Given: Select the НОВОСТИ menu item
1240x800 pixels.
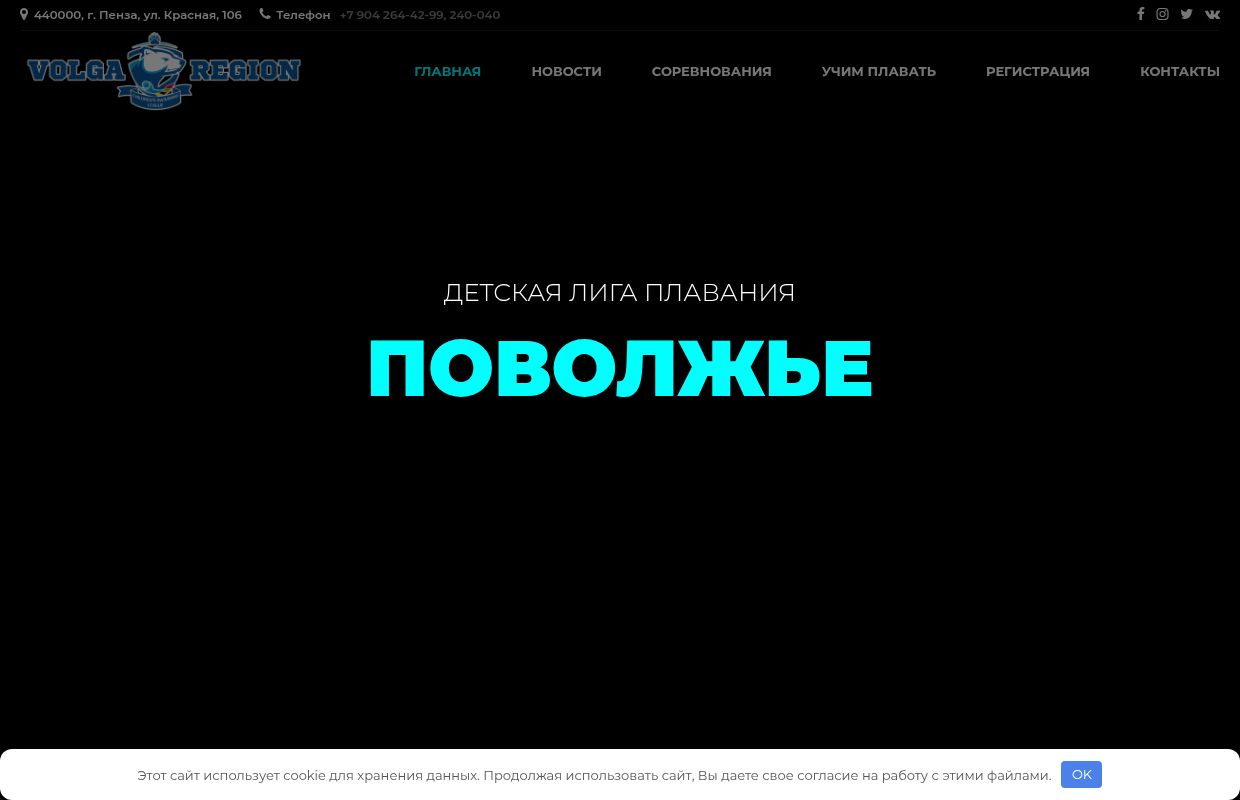Looking at the screenshot, I should [566, 71].
